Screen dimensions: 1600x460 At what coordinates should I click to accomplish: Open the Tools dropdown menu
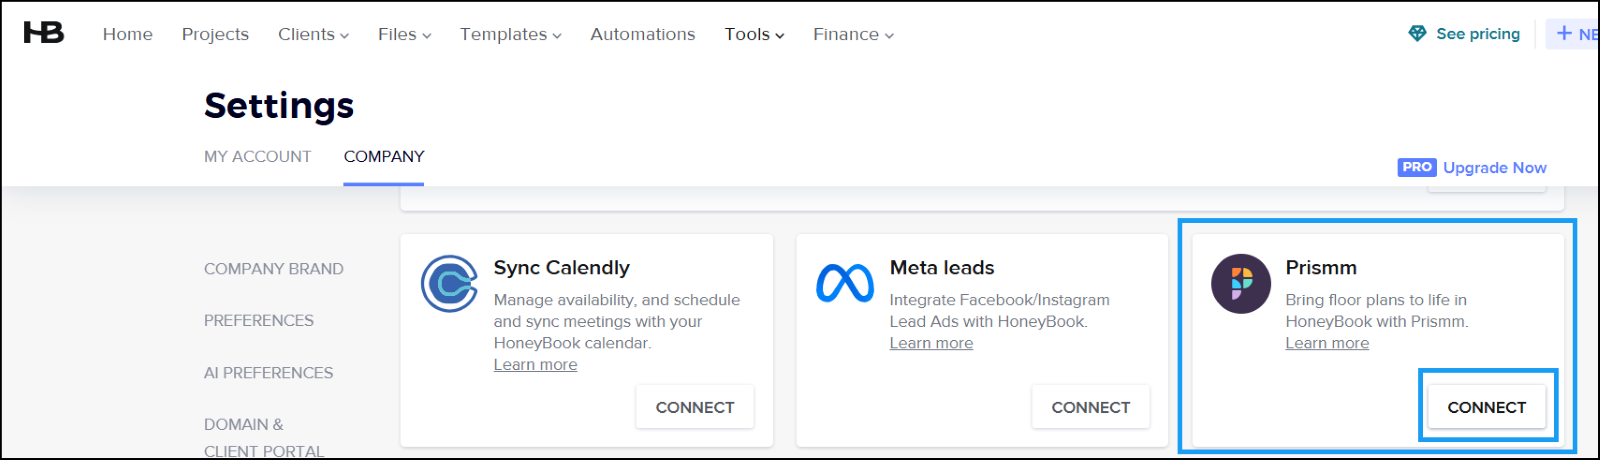coord(754,34)
